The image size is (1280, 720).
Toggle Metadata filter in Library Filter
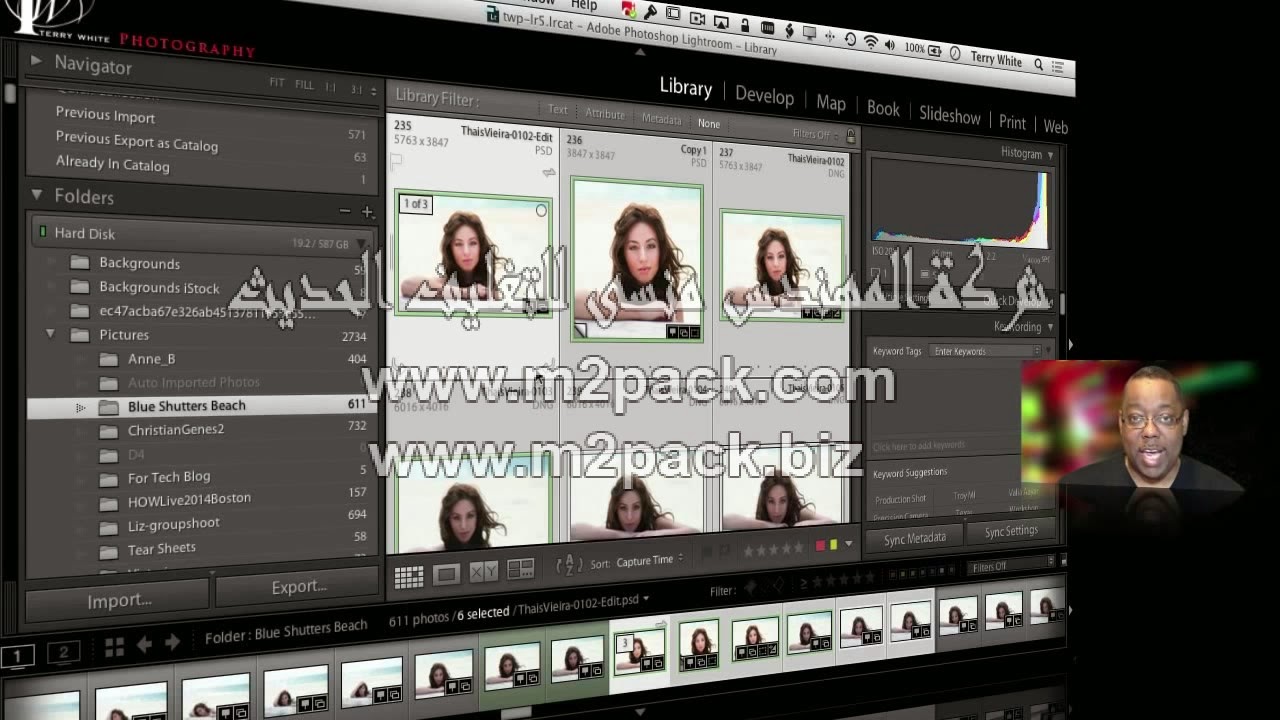pos(661,119)
